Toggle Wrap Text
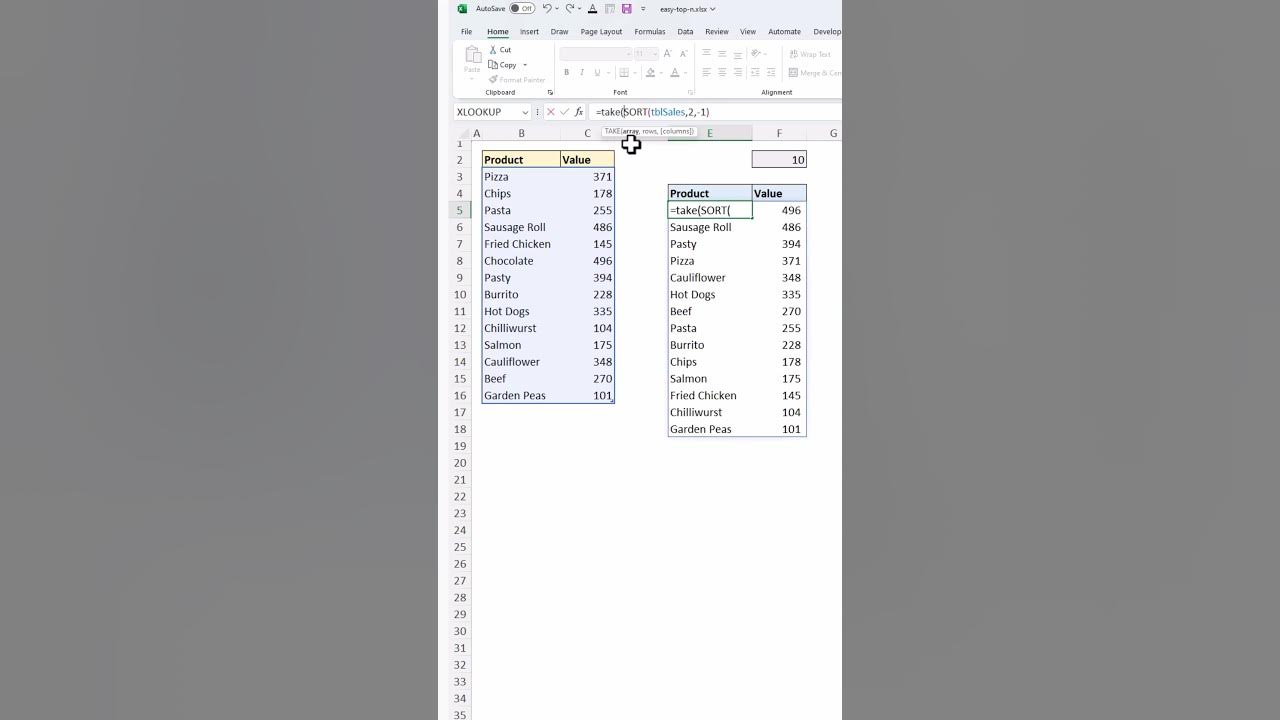The height and width of the screenshot is (720, 1280). (x=810, y=54)
